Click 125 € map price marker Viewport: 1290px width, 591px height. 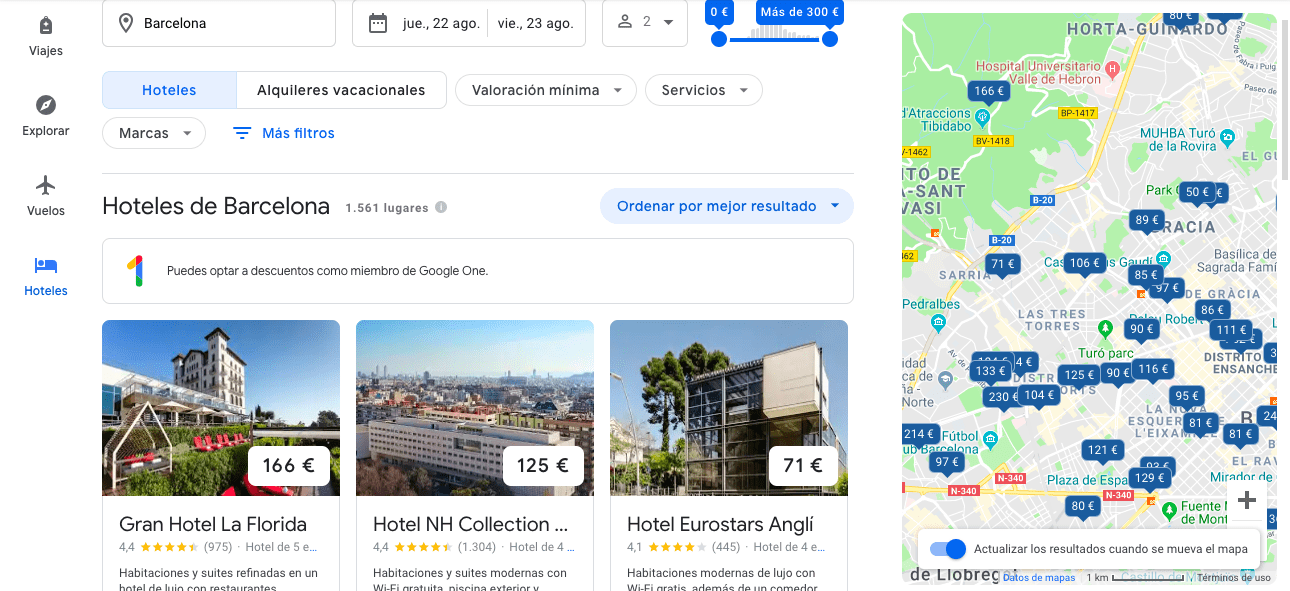(1079, 375)
